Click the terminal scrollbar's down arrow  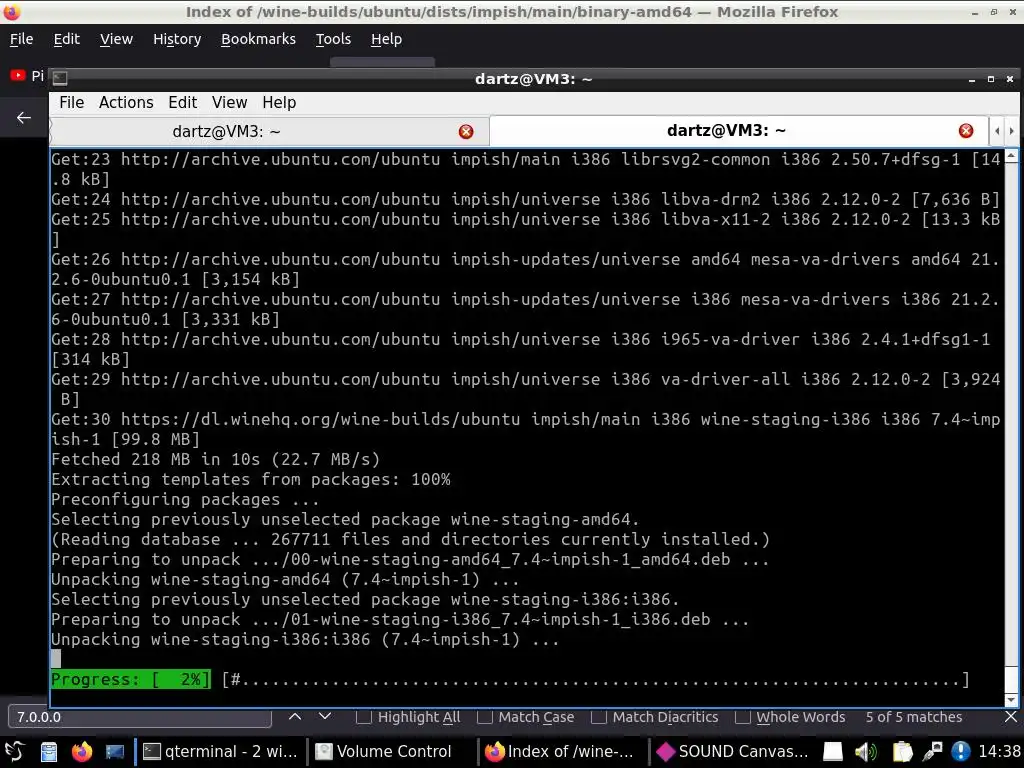tap(1011, 699)
